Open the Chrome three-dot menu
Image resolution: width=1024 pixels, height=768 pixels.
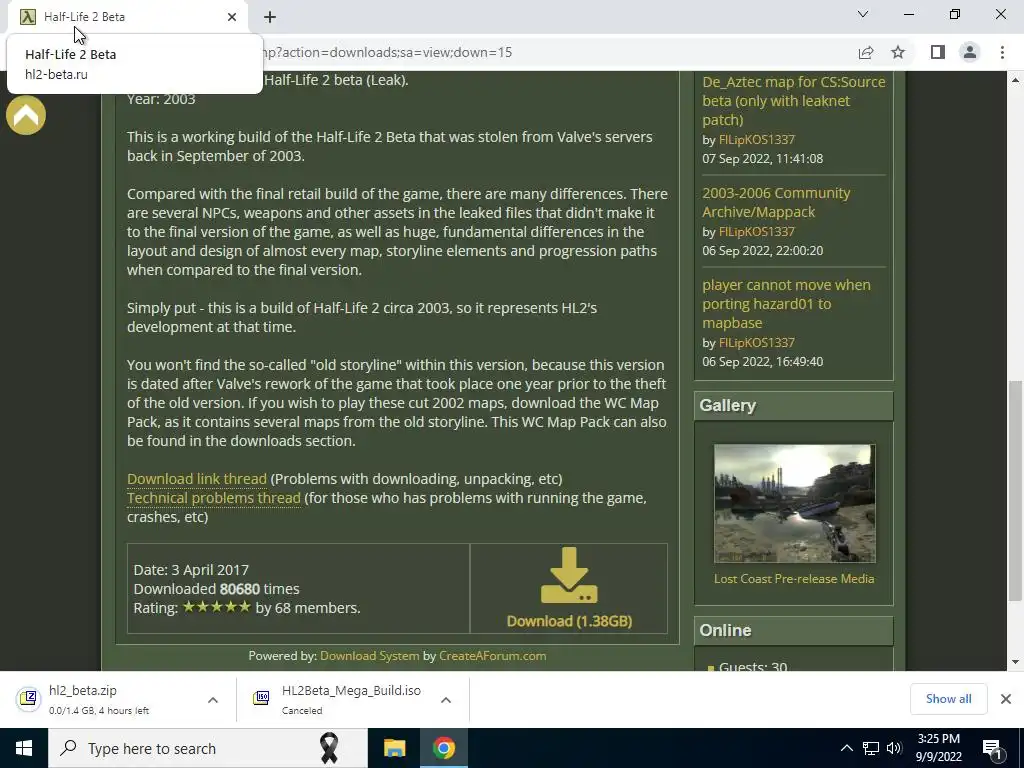(1002, 52)
